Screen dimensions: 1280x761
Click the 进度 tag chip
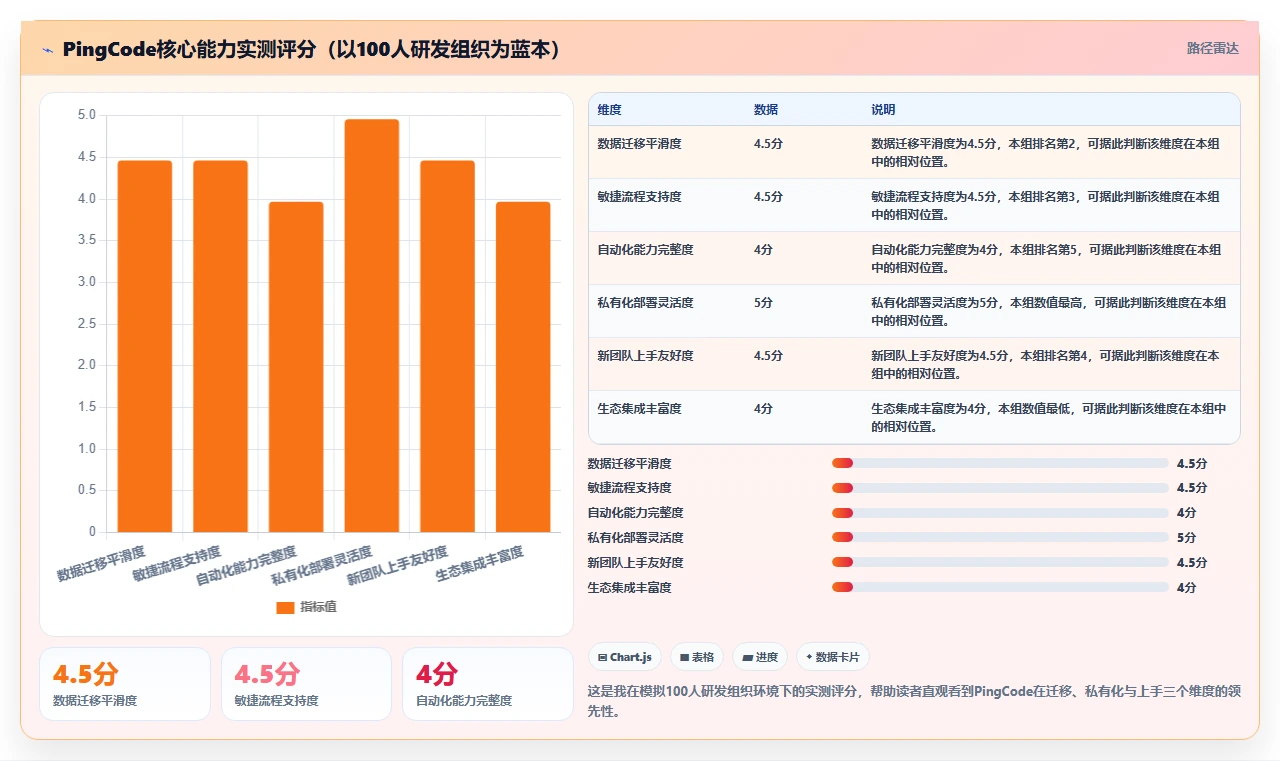tap(760, 657)
